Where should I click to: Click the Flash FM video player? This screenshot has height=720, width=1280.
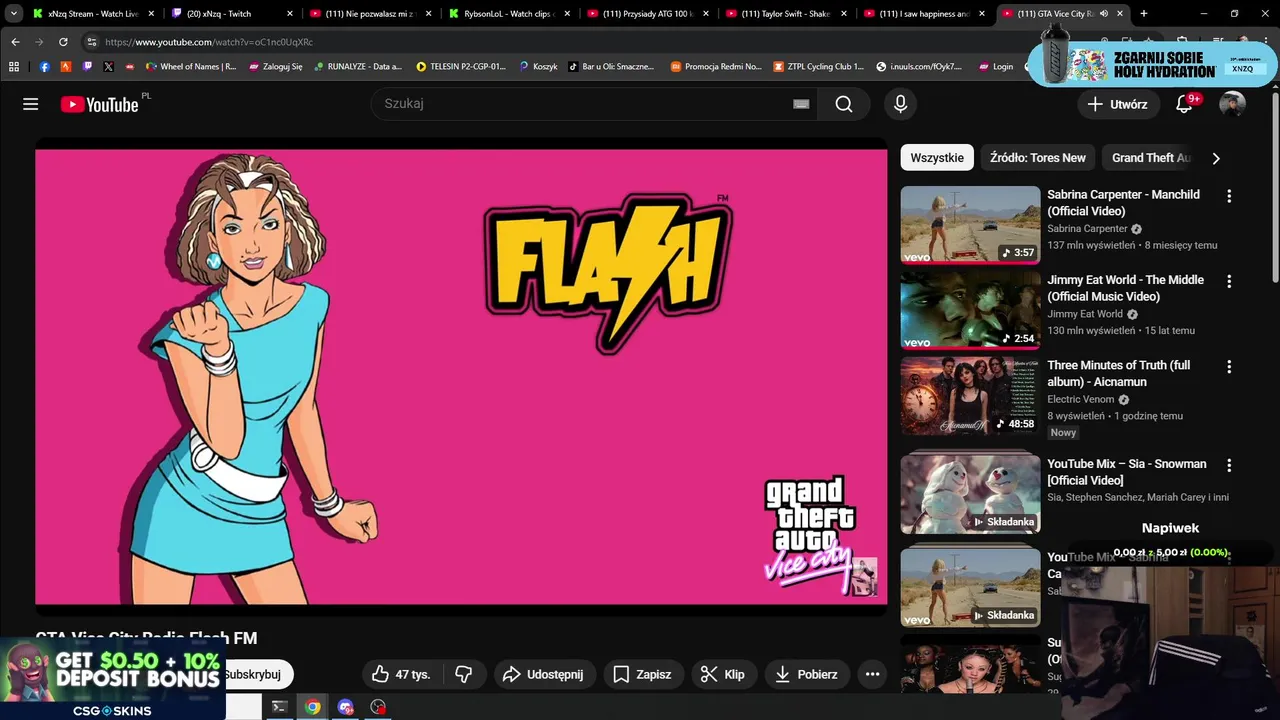point(461,377)
